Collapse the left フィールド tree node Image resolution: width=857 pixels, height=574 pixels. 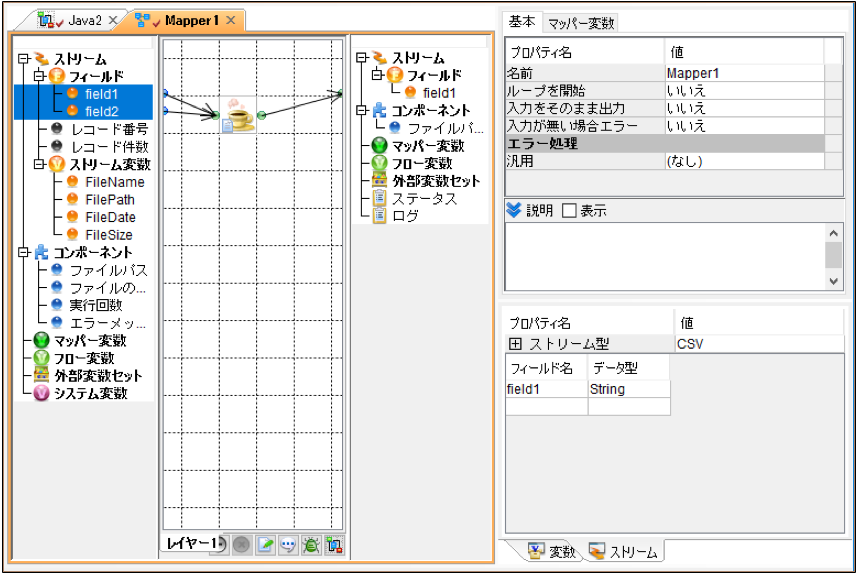(x=38, y=76)
